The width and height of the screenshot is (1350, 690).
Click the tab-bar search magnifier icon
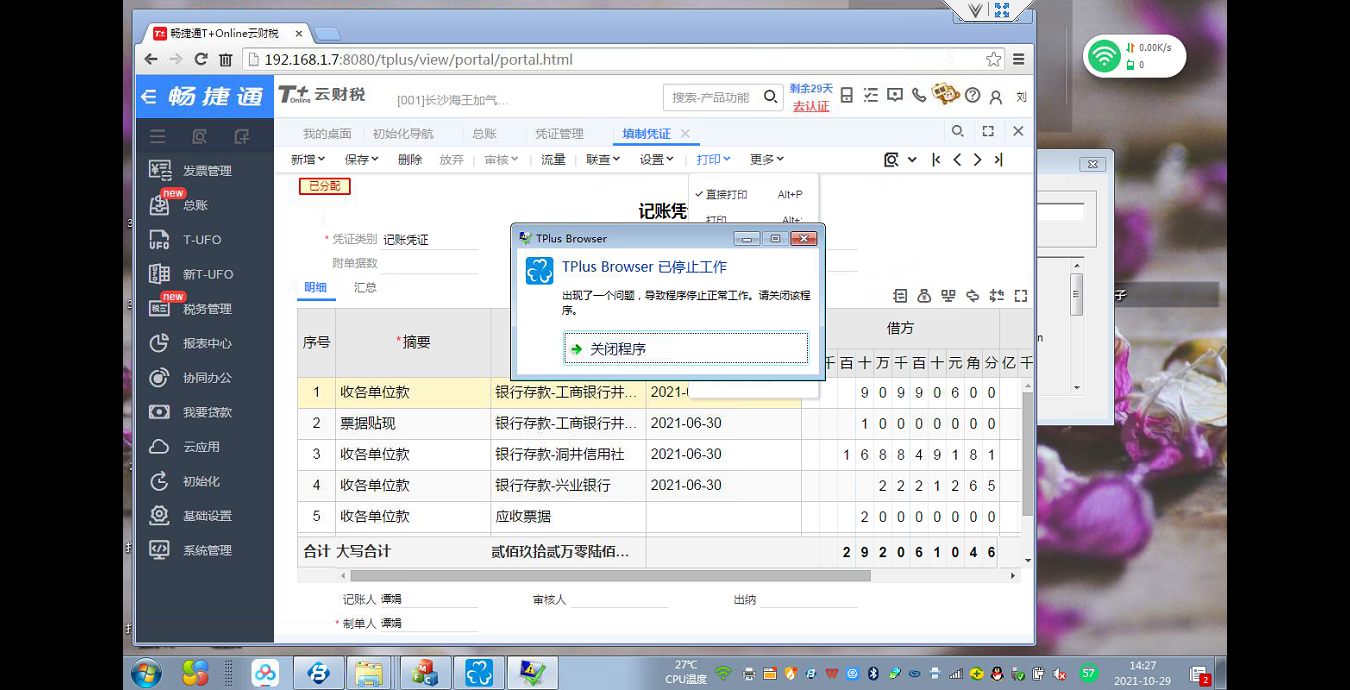958,131
